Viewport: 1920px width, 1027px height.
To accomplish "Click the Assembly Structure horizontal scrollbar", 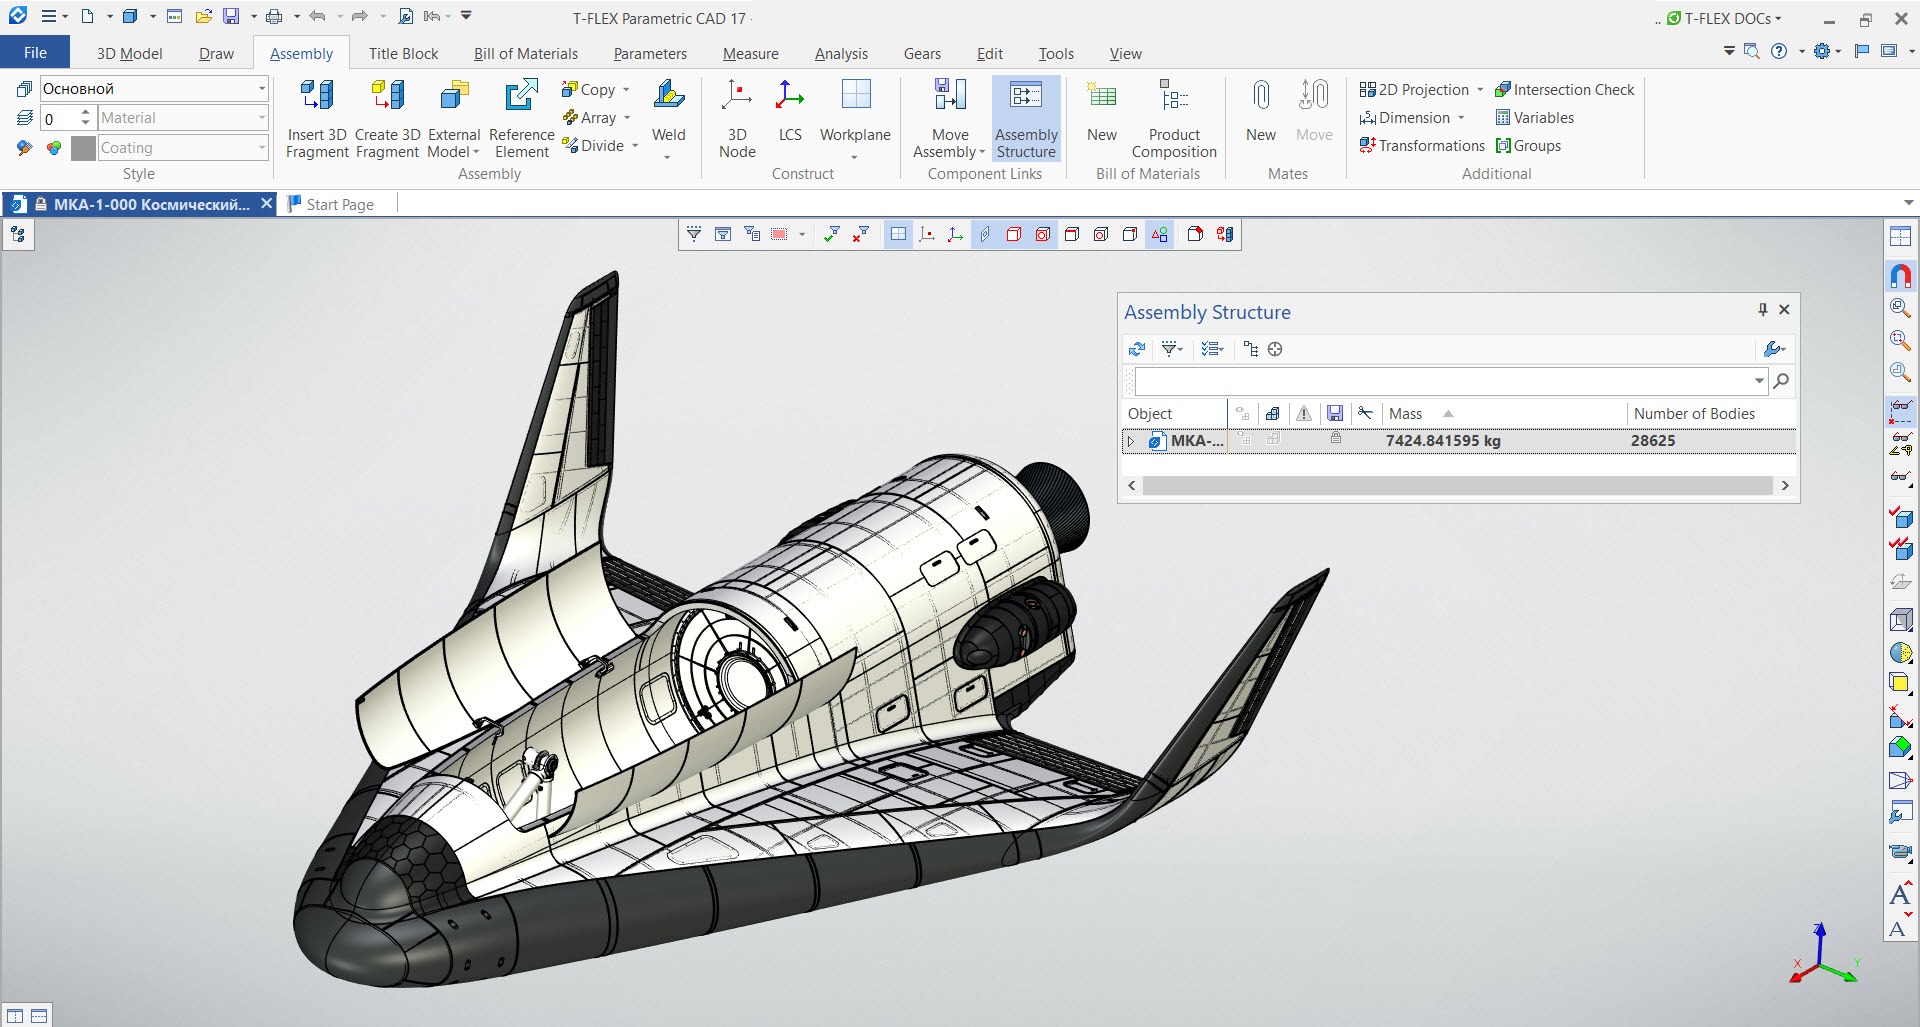I will coord(1457,486).
